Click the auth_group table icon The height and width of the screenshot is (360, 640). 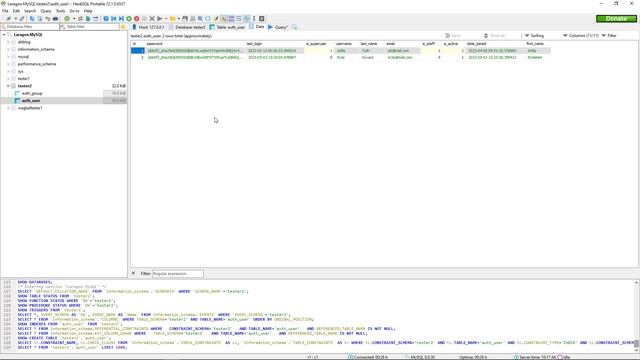click(x=17, y=93)
